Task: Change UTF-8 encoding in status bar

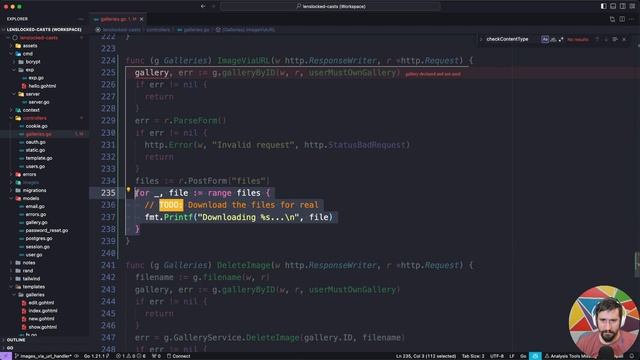Action: 496,356
